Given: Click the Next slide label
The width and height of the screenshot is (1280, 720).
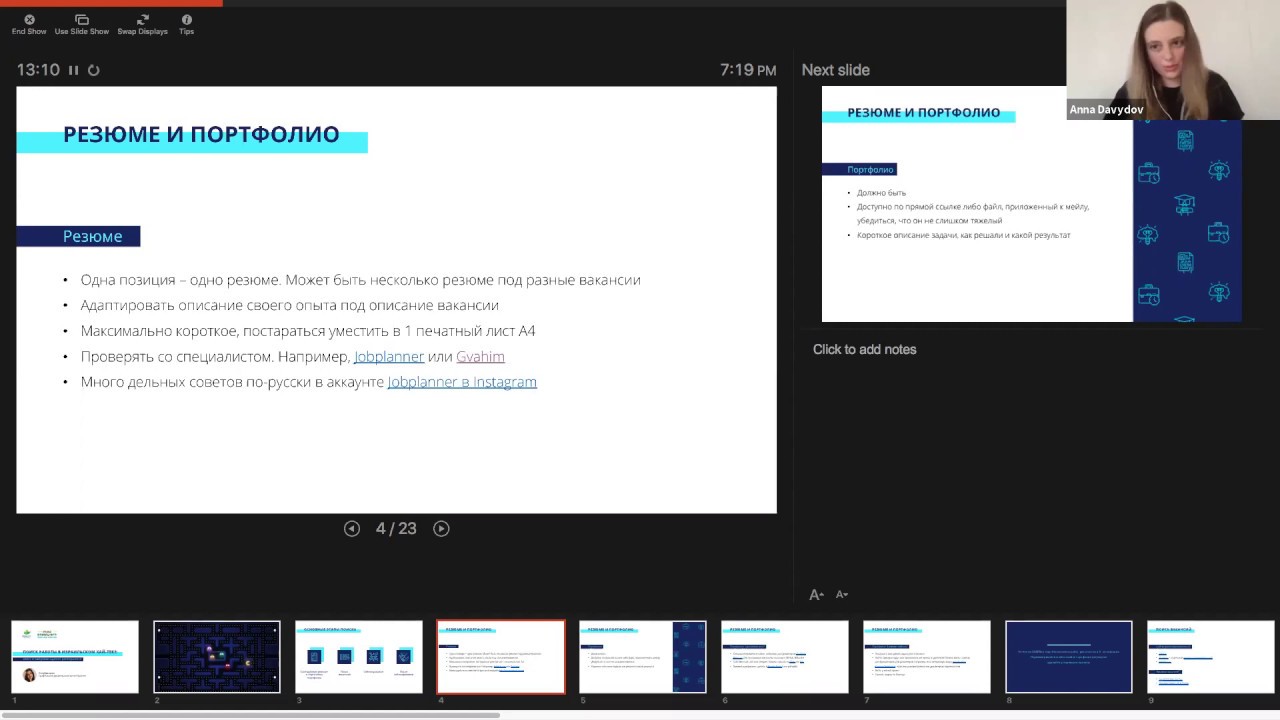Looking at the screenshot, I should (835, 70).
